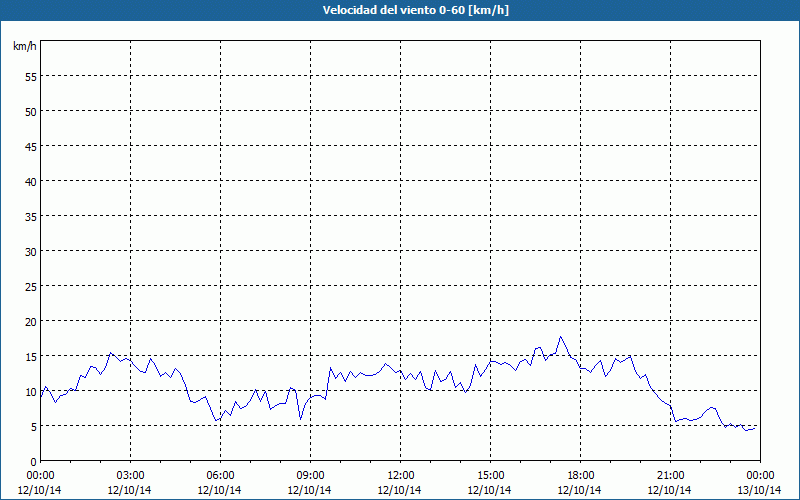Click the 00:00 time label dated 12/10/14
This screenshot has height=500, width=800.
[40, 476]
